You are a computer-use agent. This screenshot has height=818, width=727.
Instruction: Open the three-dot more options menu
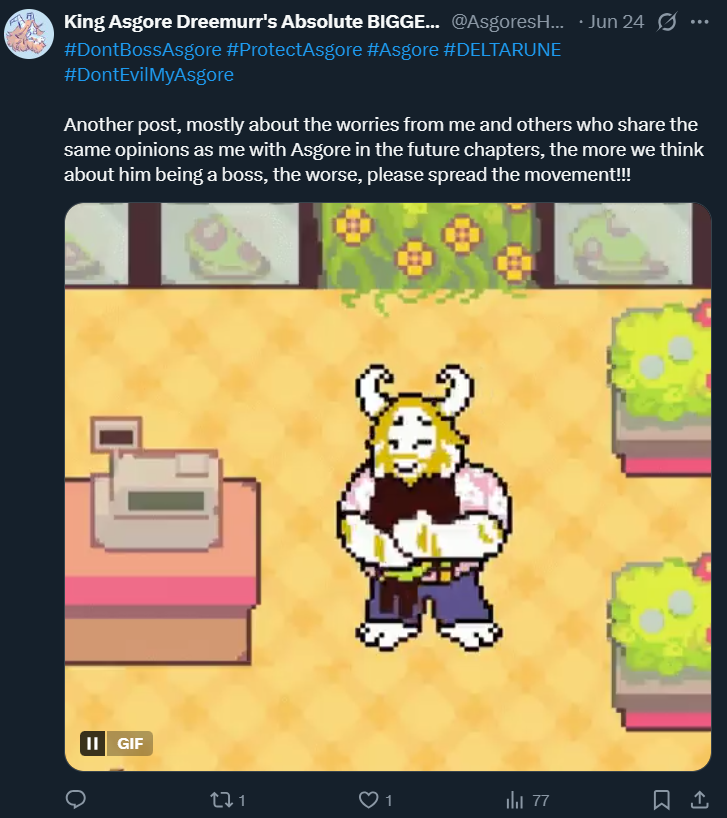[x=699, y=22]
